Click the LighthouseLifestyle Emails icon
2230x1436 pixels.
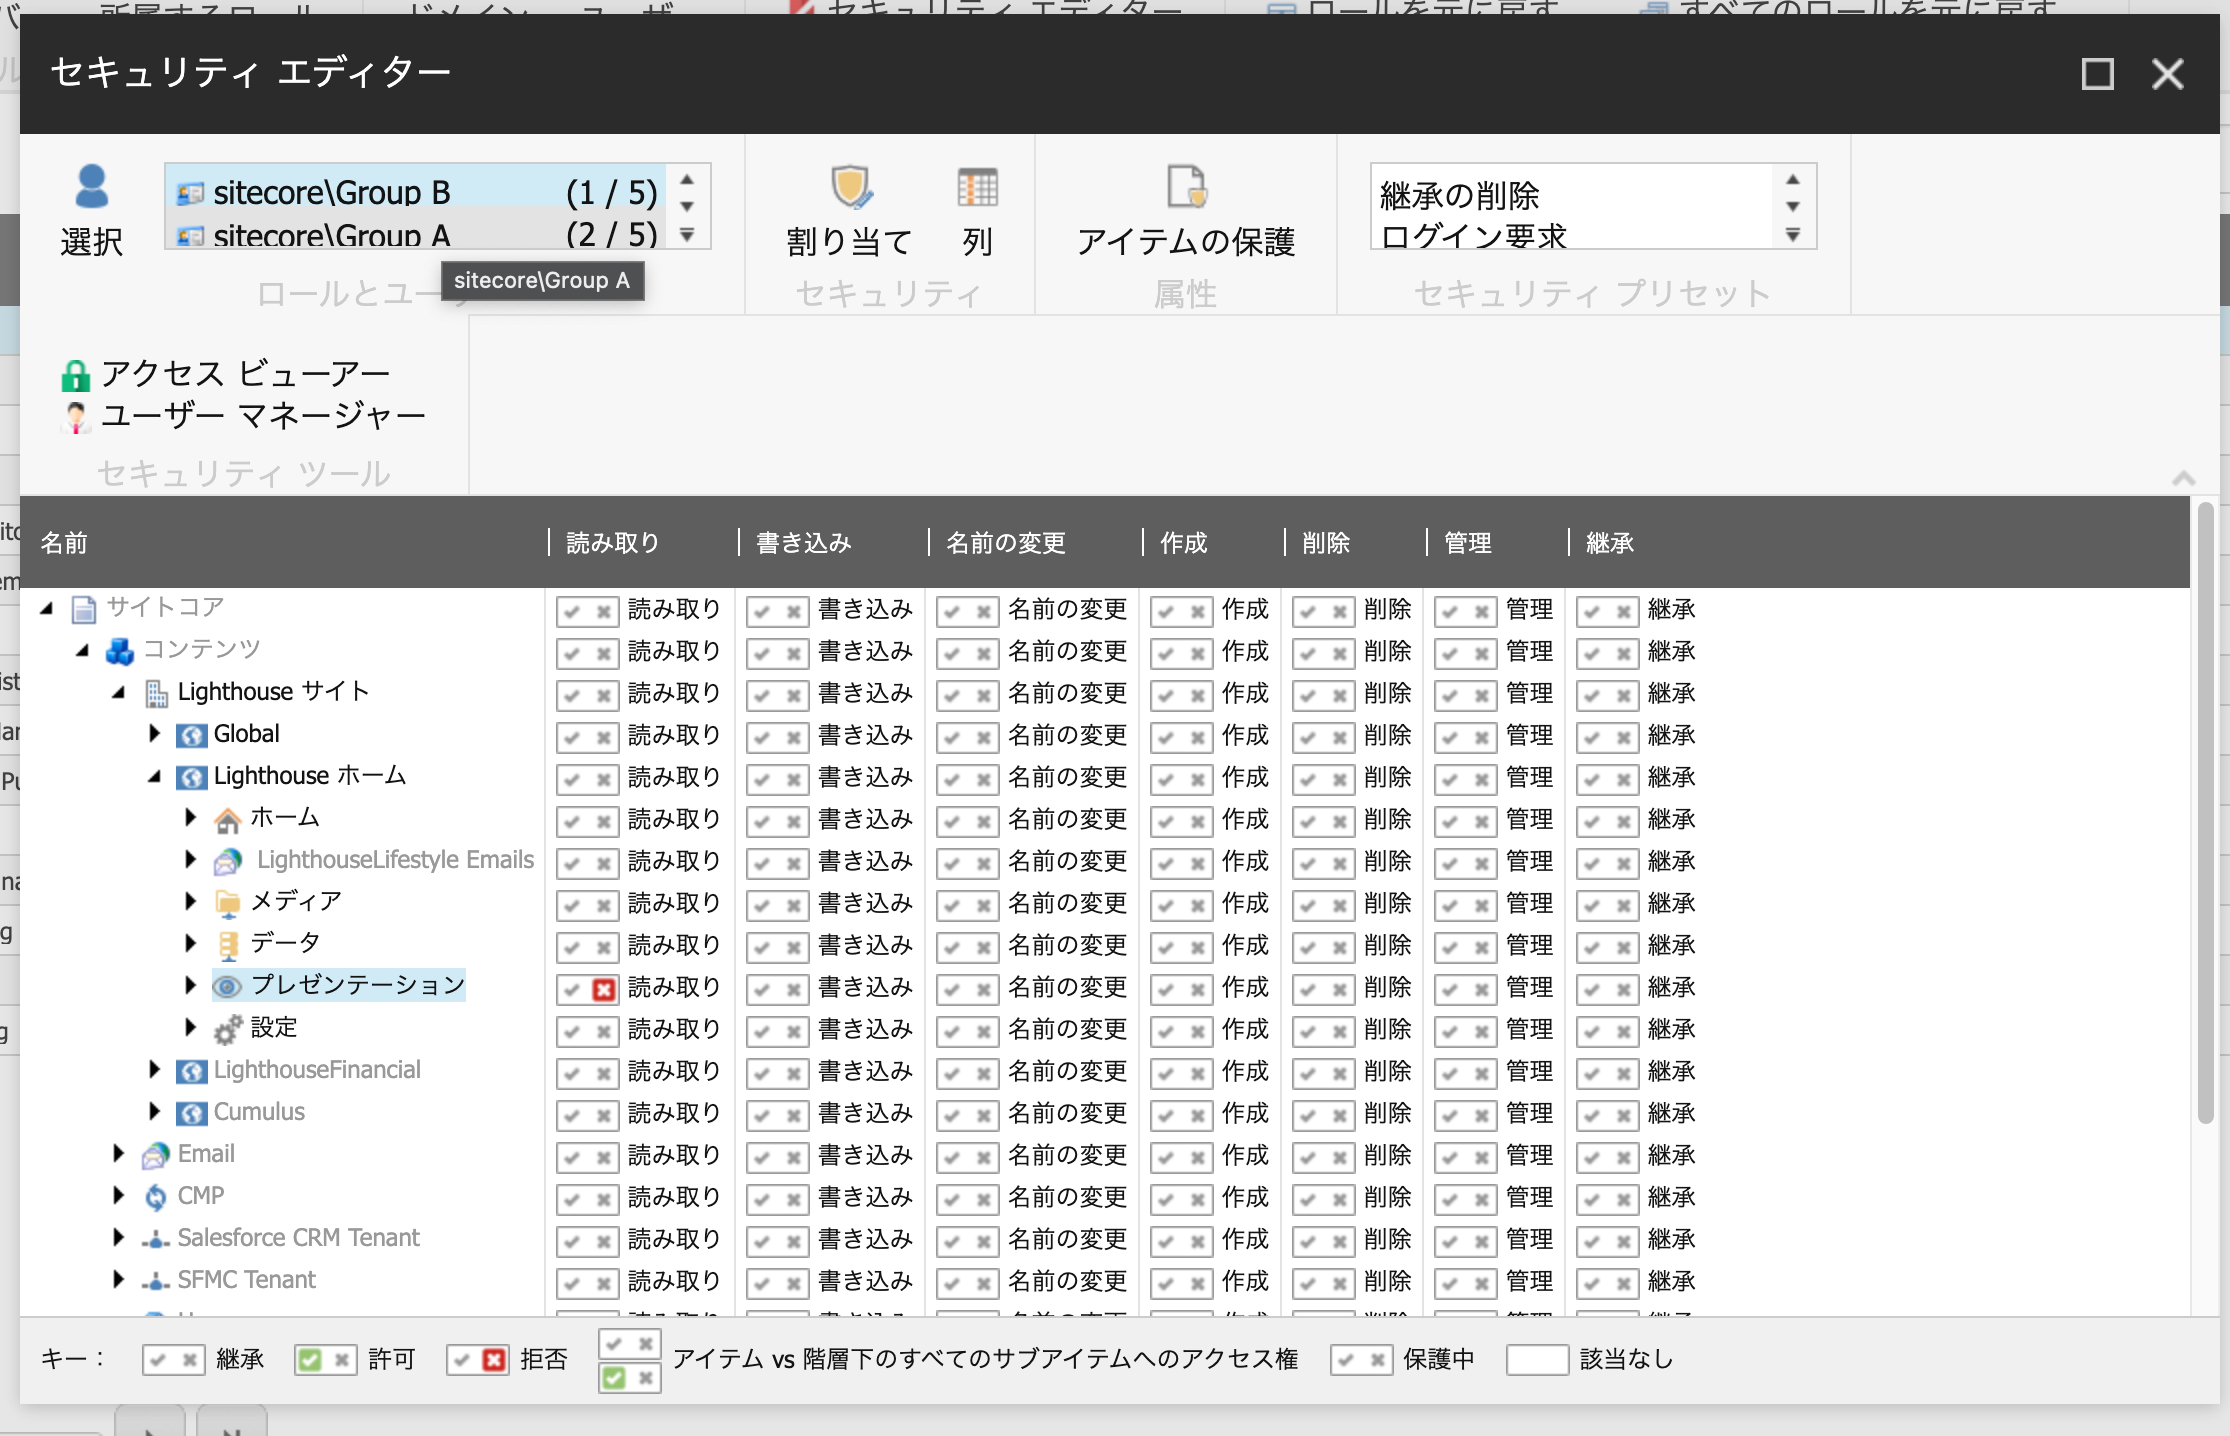point(228,861)
